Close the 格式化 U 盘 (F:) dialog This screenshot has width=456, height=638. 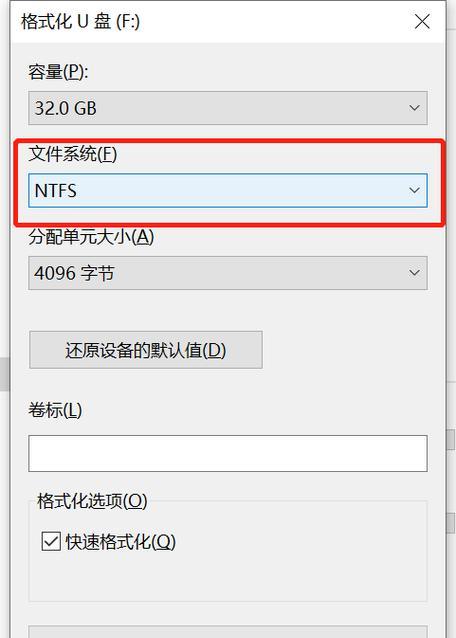click(422, 22)
